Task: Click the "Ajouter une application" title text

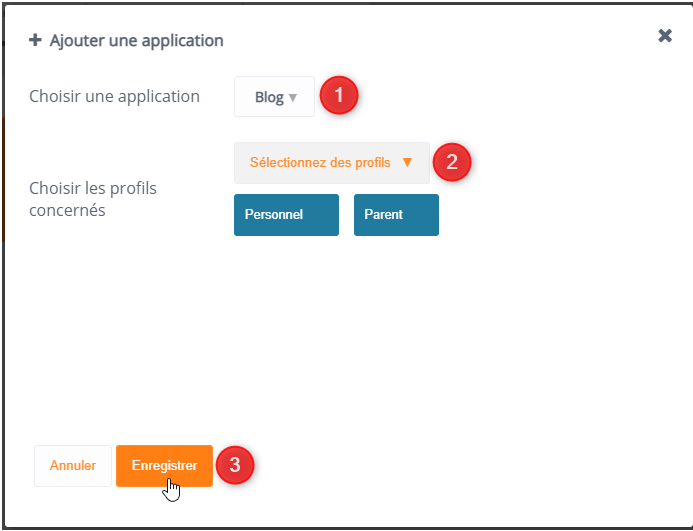Action: click(137, 41)
